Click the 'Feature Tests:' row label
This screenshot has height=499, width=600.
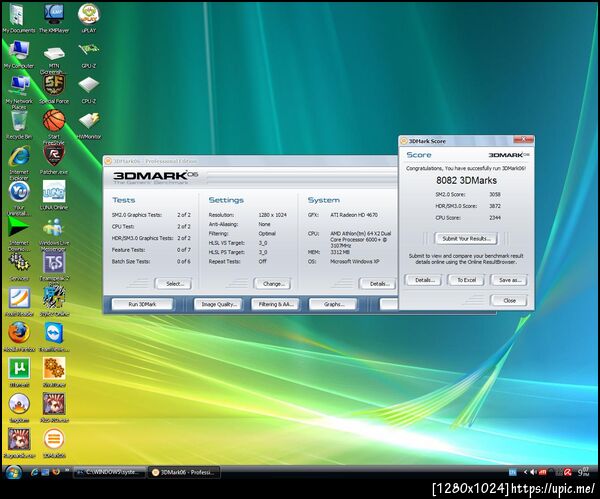click(x=128, y=250)
